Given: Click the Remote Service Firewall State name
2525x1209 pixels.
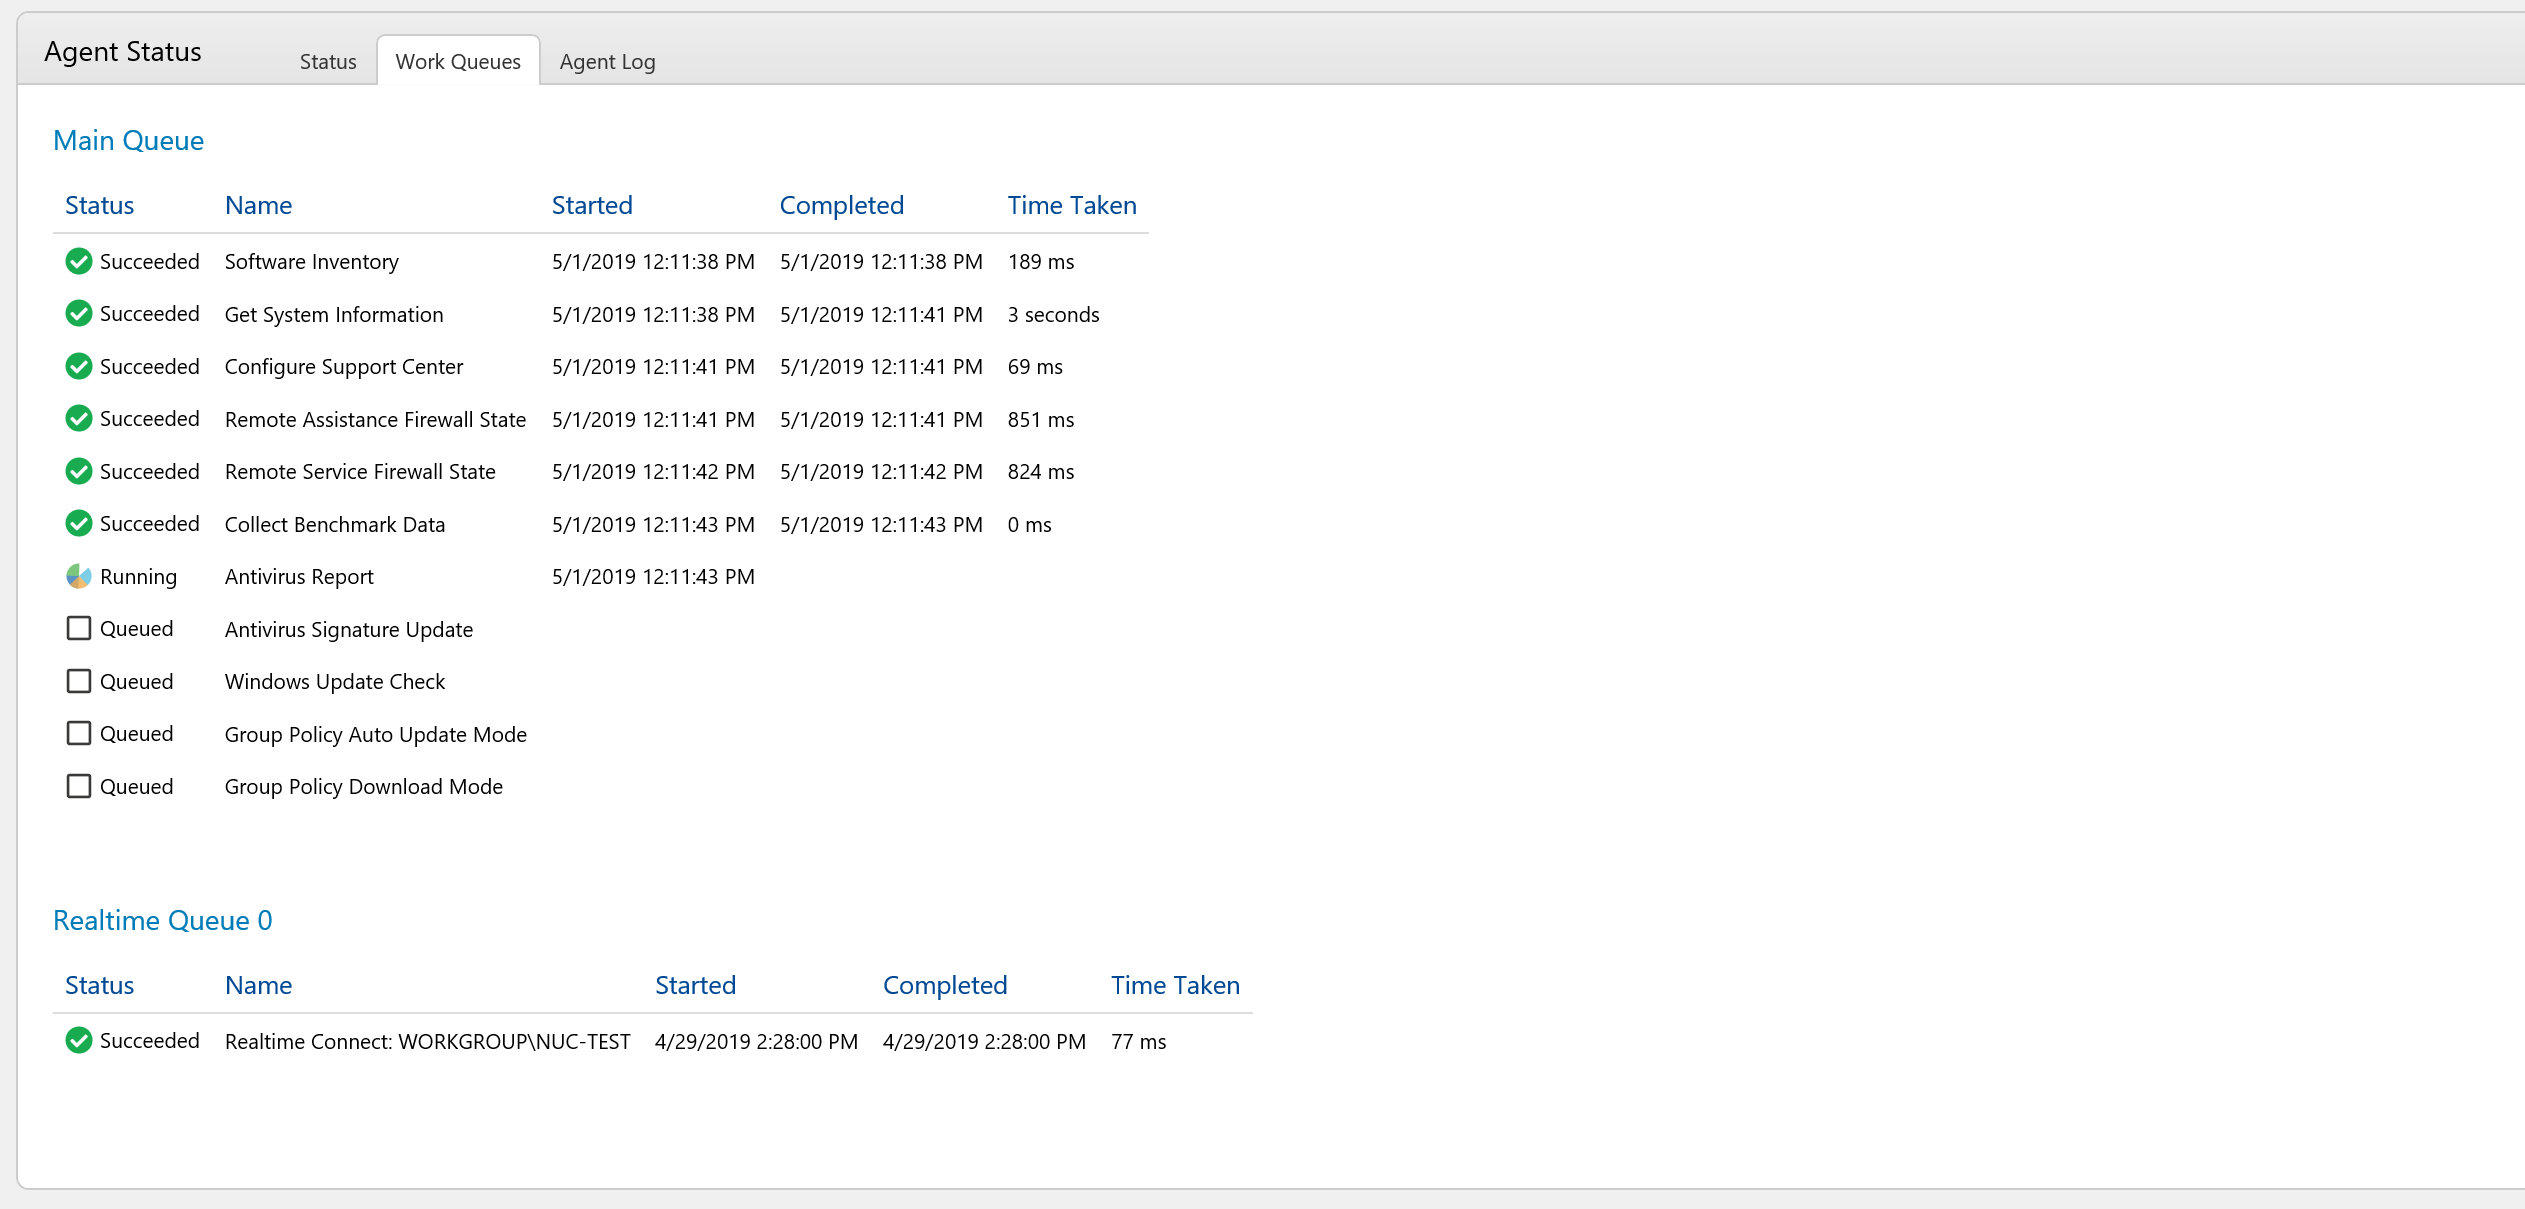Looking at the screenshot, I should tap(360, 472).
